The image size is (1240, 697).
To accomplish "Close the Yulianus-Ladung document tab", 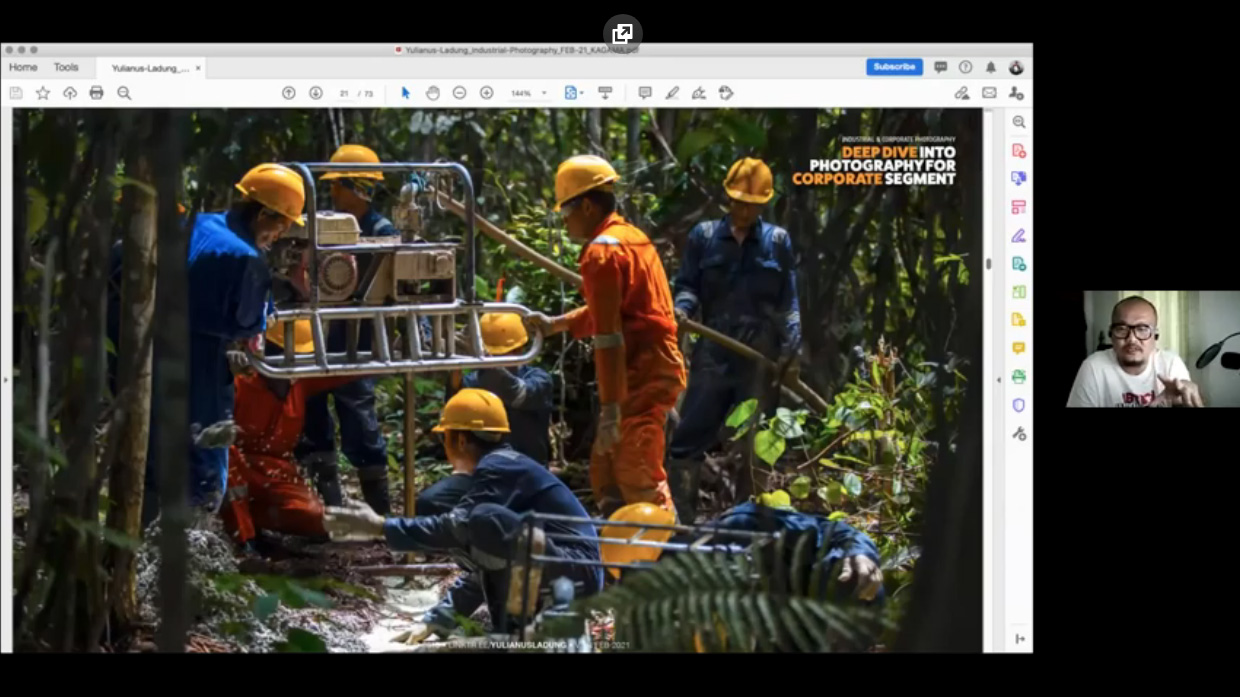I will 198,68.
